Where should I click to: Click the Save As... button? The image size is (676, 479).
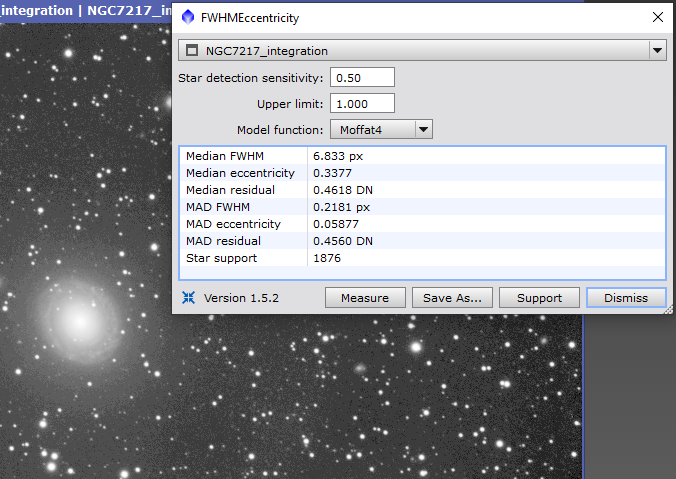tap(452, 298)
